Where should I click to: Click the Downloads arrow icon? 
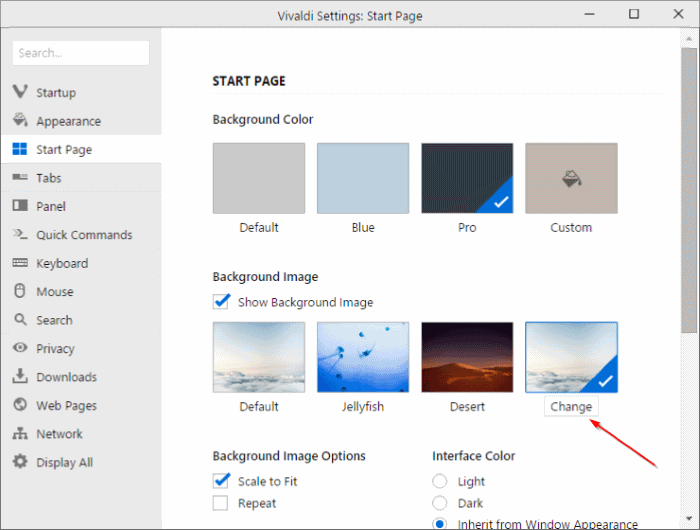20,376
